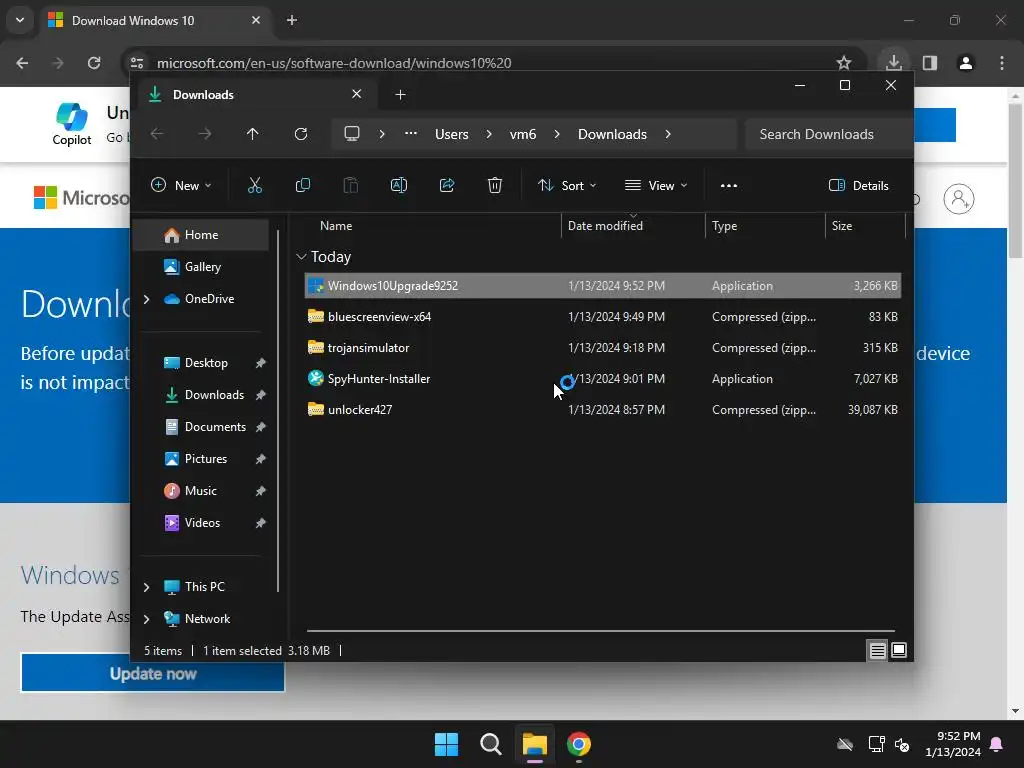The height and width of the screenshot is (768, 1024).
Task: Switch to large thumbnails view icon in status bar
Action: [899, 650]
